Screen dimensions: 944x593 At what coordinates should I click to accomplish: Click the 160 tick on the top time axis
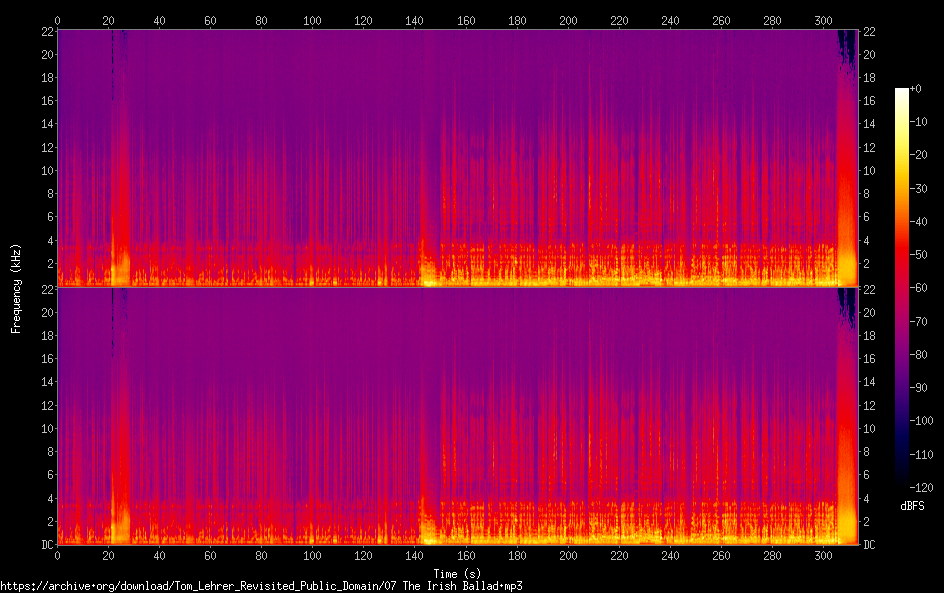coord(465,20)
